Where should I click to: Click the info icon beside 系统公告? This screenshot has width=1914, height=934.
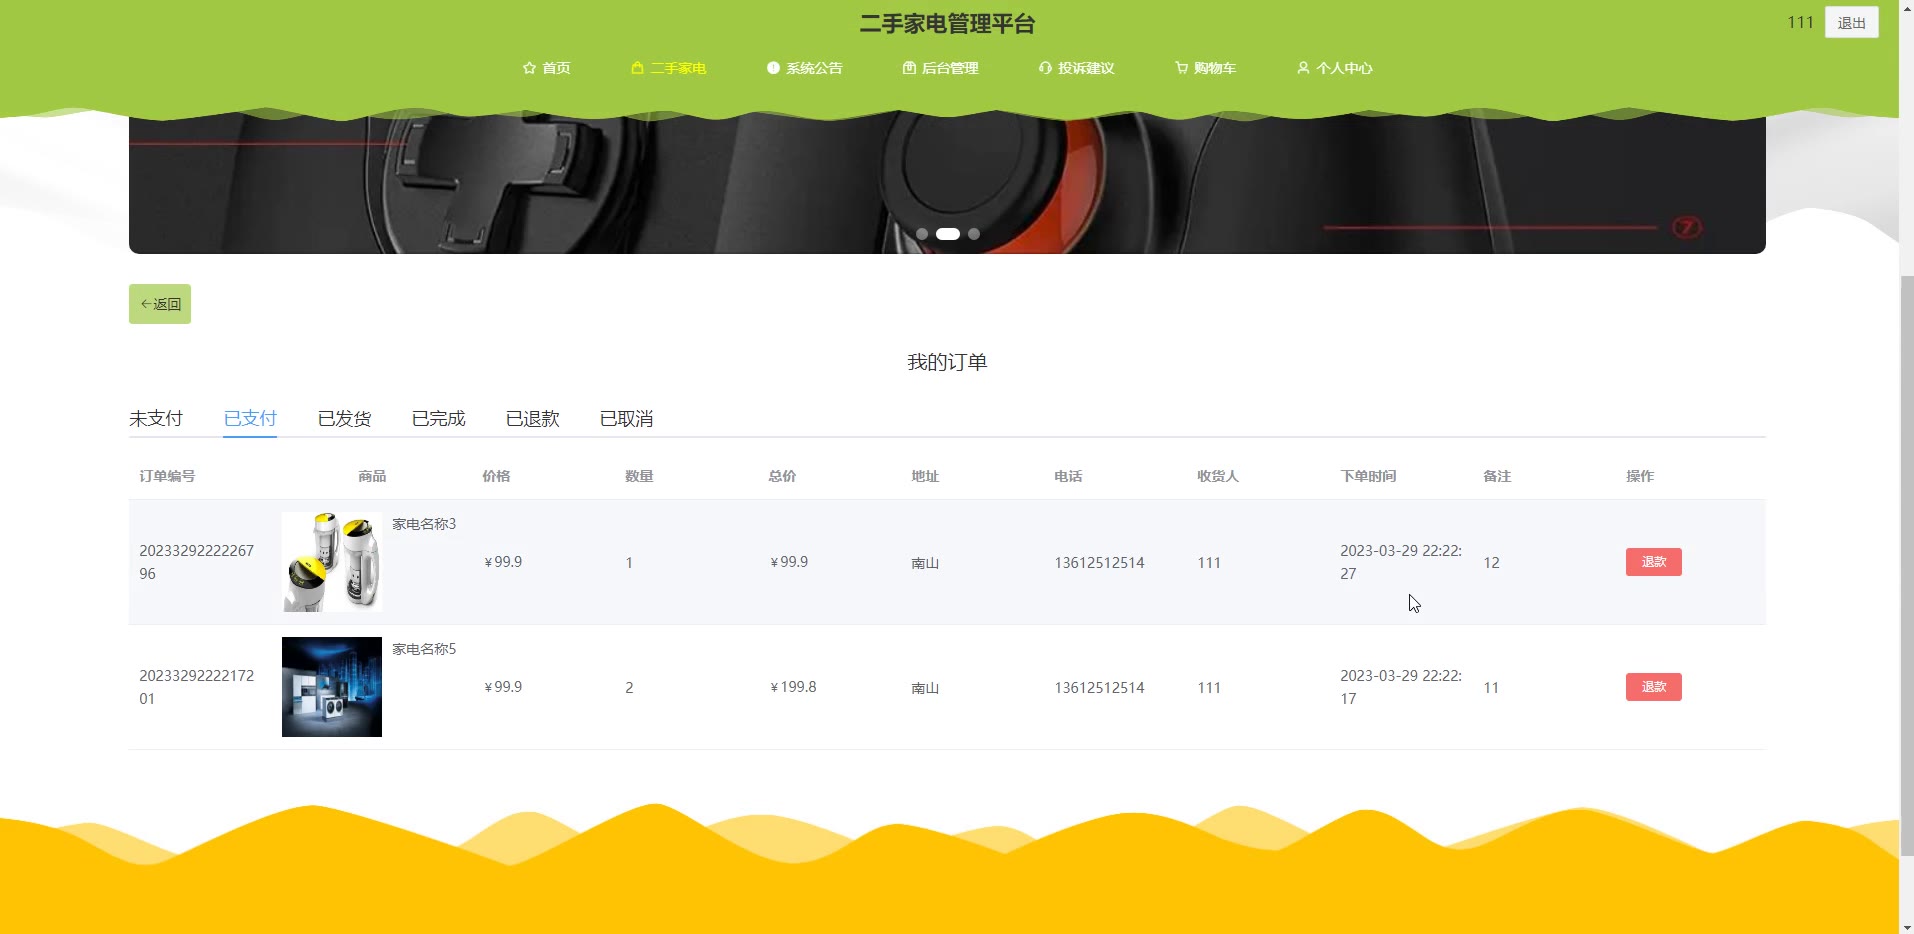773,68
